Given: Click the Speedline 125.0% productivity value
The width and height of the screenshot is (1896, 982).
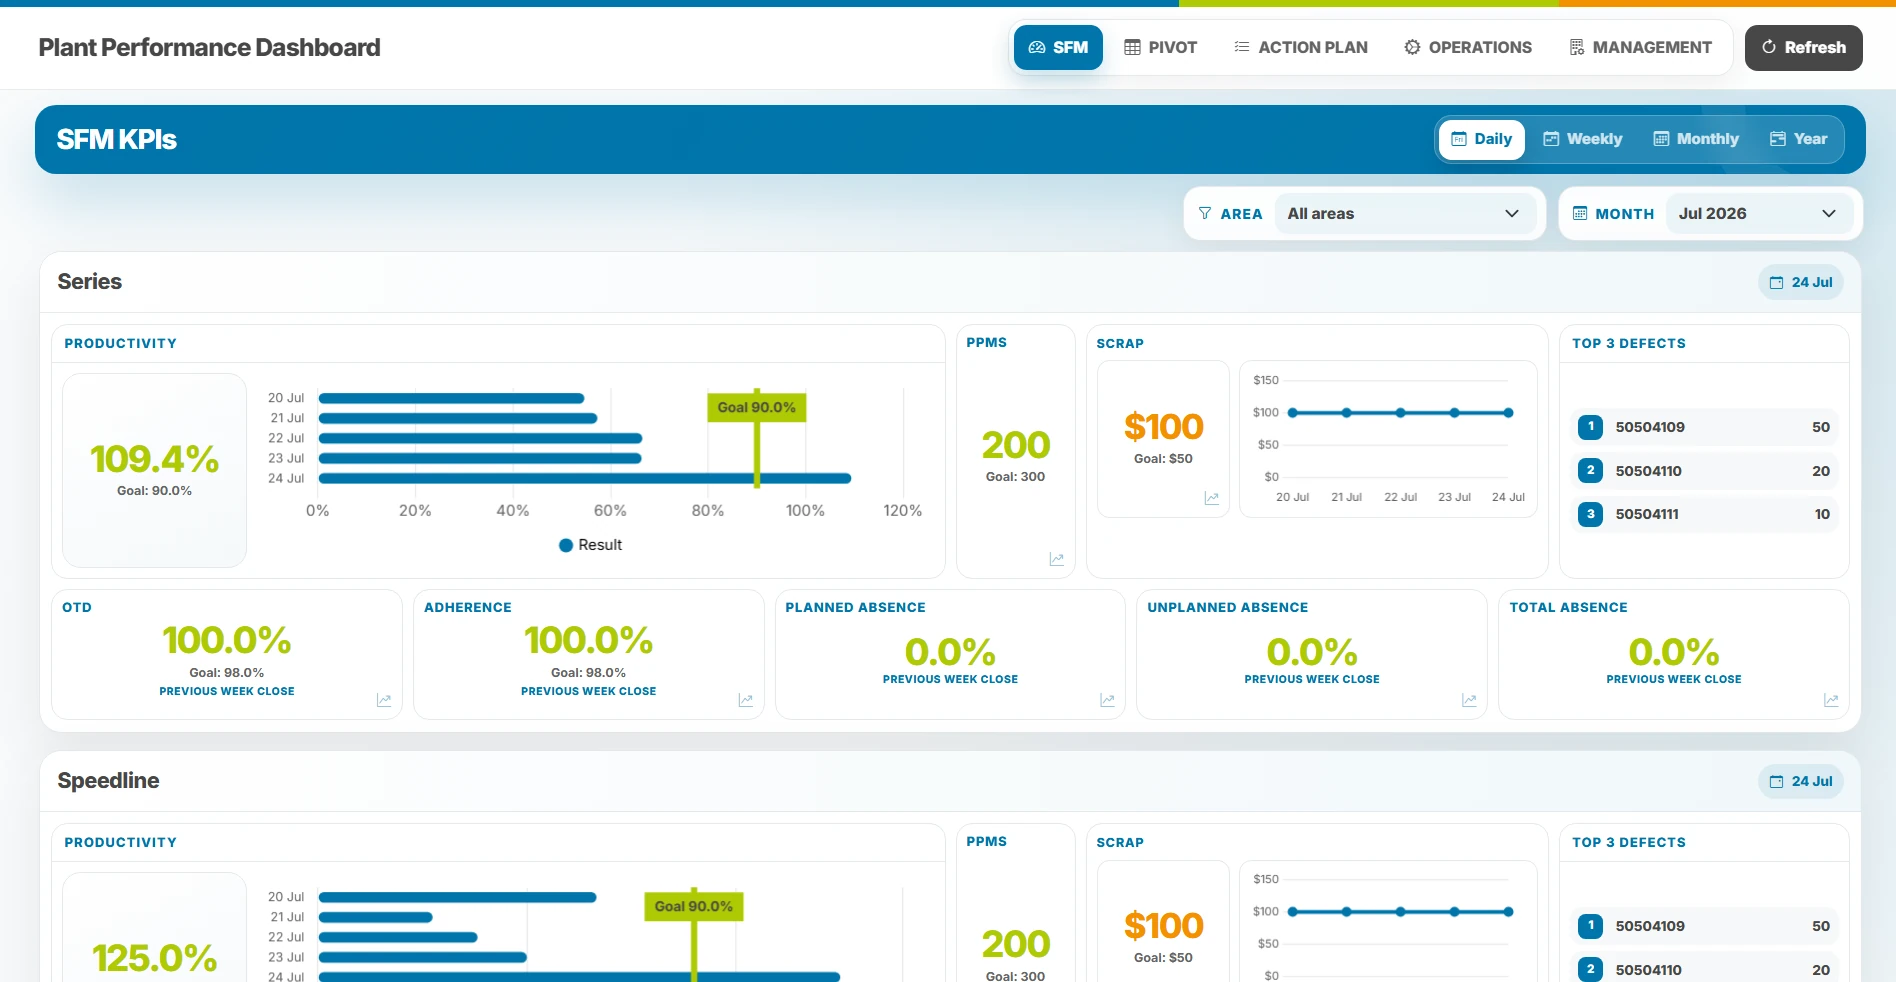Looking at the screenshot, I should pos(154,958).
